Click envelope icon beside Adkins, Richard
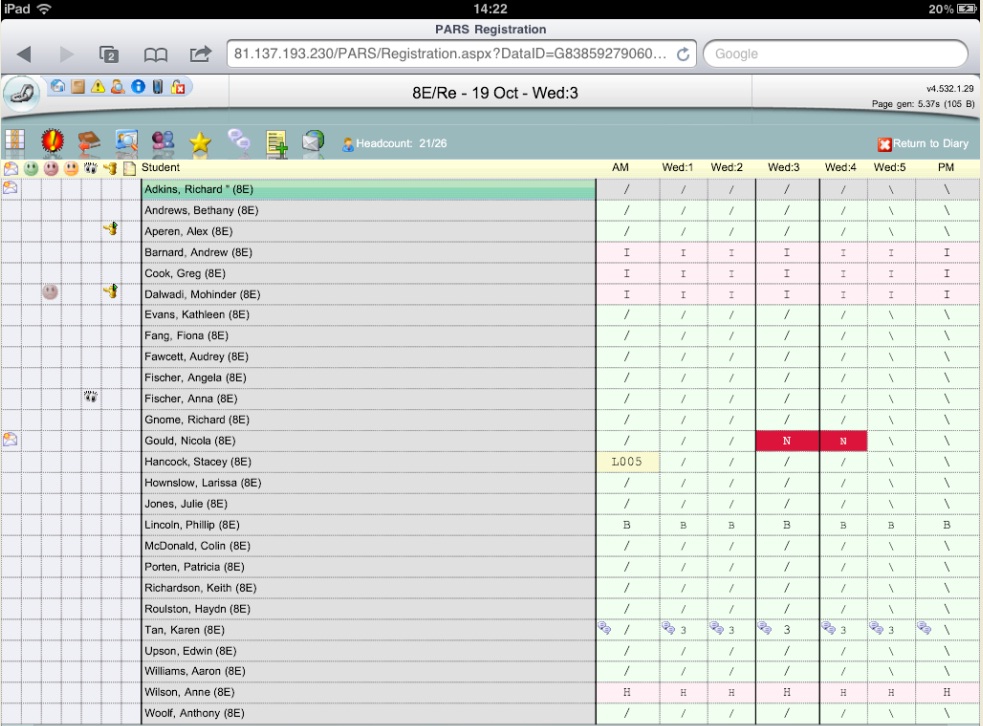This screenshot has width=983, height=726. [x=10, y=187]
